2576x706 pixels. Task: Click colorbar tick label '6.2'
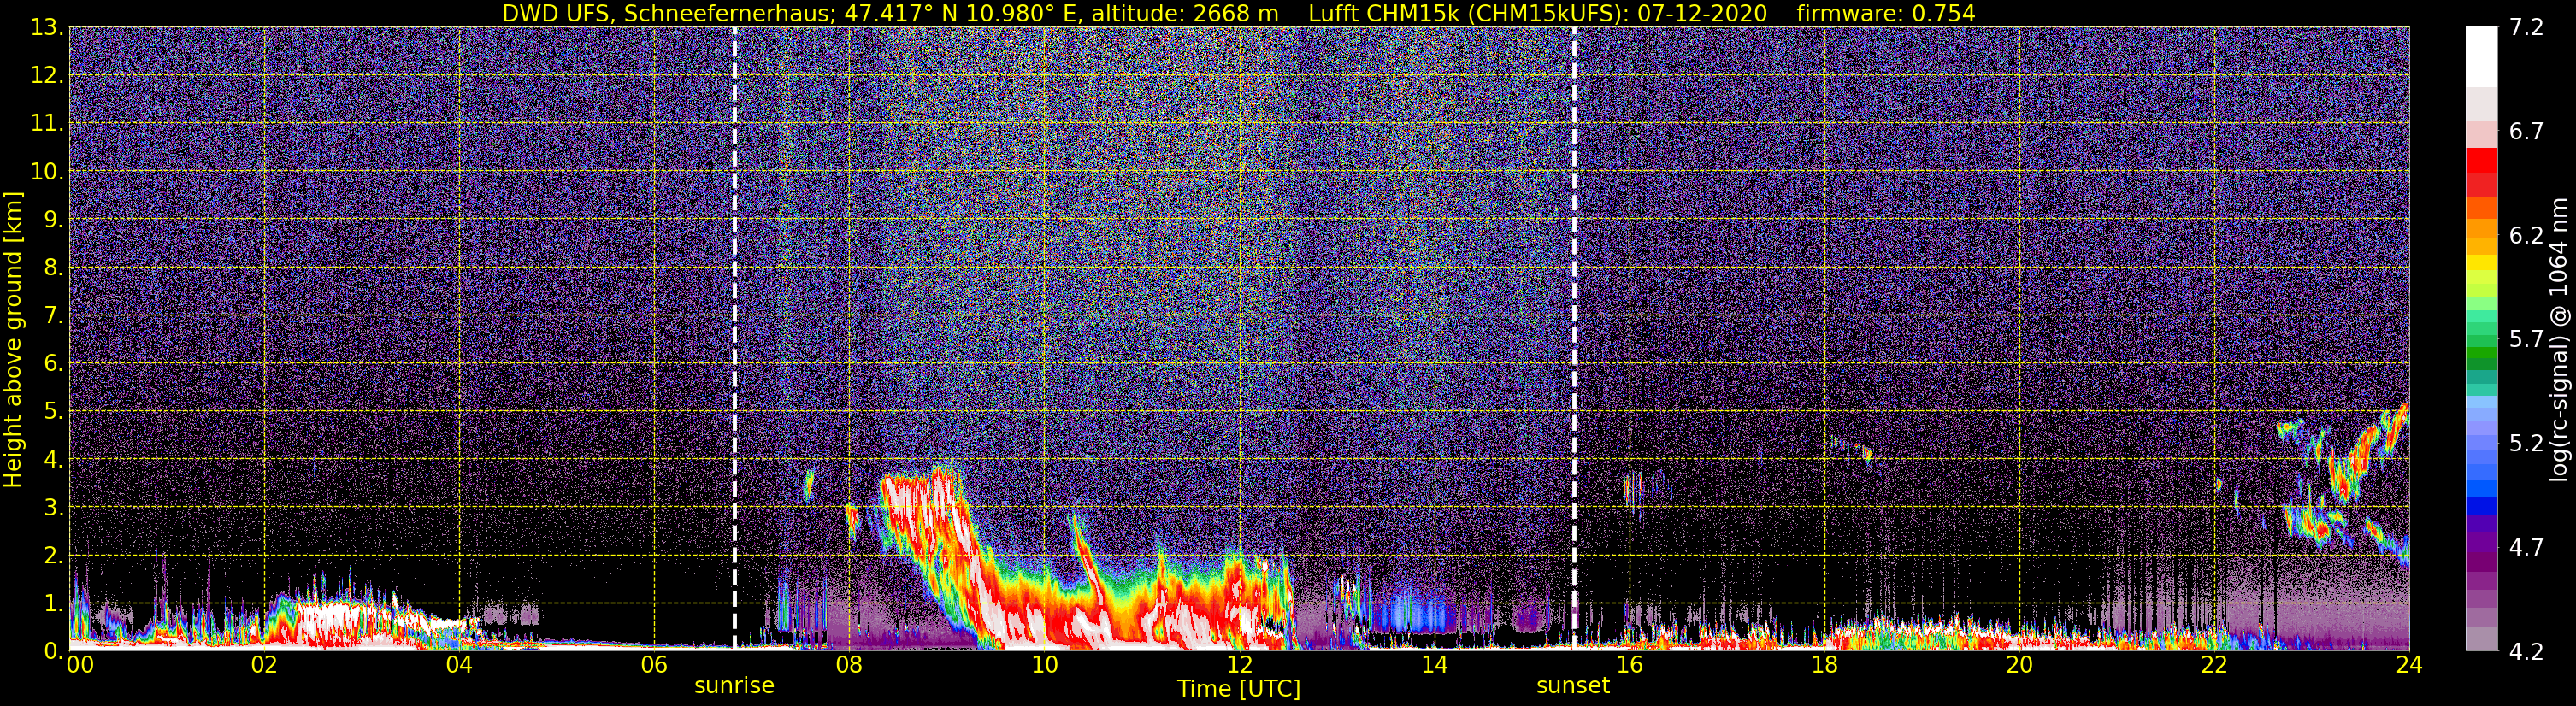[2526, 236]
